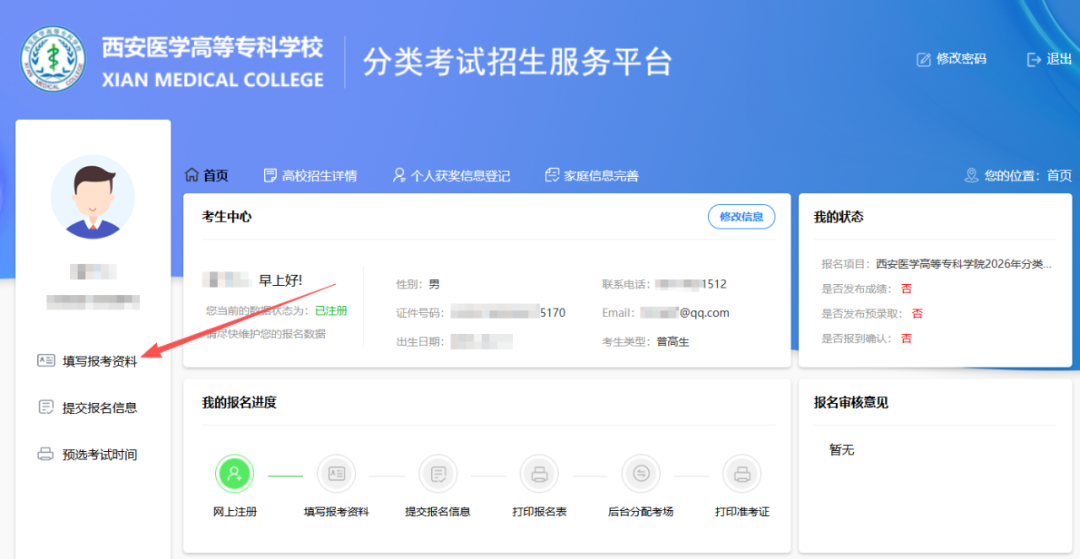
Task: Click the 您的位置 location icon
Action: [971, 176]
